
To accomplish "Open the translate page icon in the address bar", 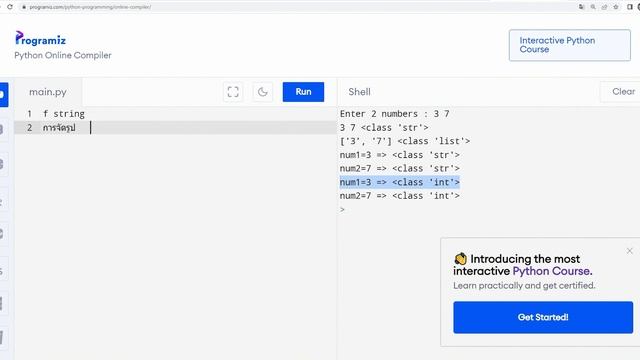I will [581, 7].
